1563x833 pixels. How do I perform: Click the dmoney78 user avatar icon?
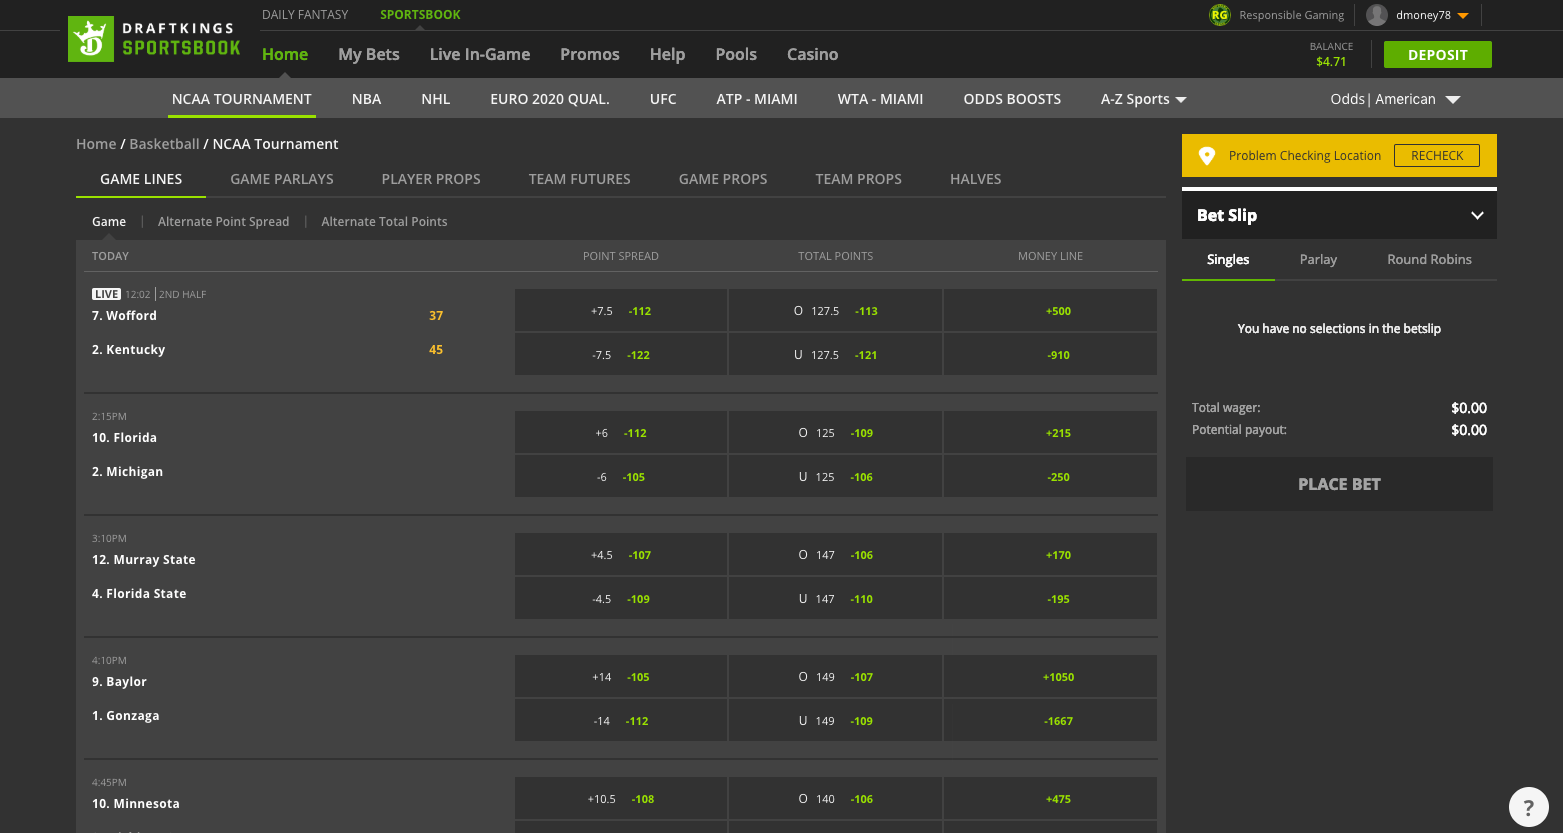(1377, 15)
